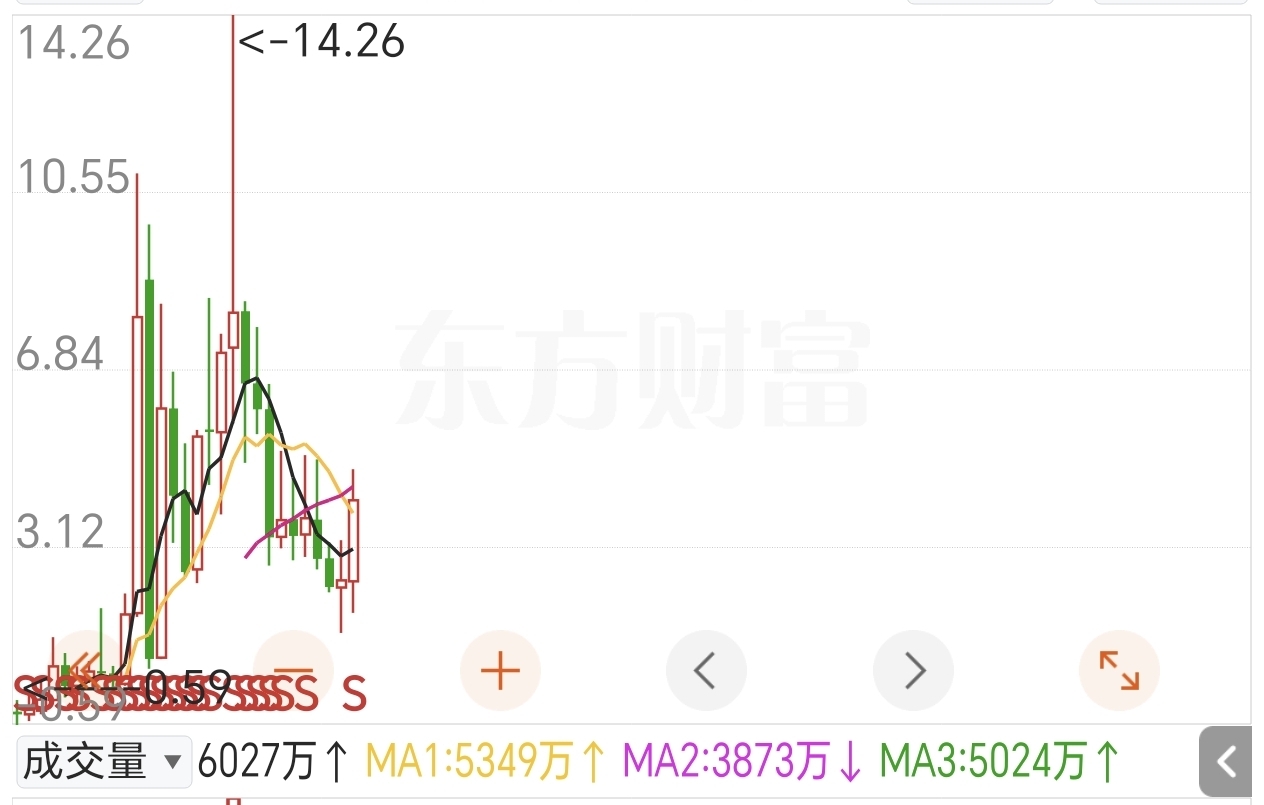Click the isolated red S marker
This screenshot has width=1264, height=805.
(x=355, y=693)
